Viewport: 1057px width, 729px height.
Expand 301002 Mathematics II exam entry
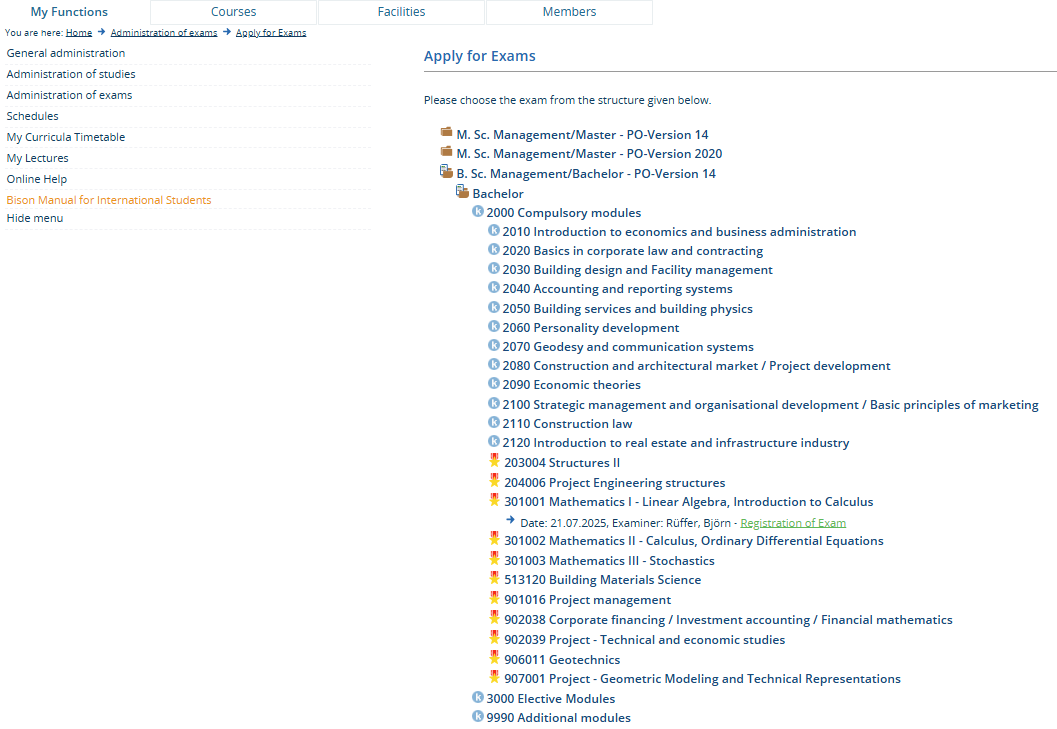pyautogui.click(x=694, y=541)
